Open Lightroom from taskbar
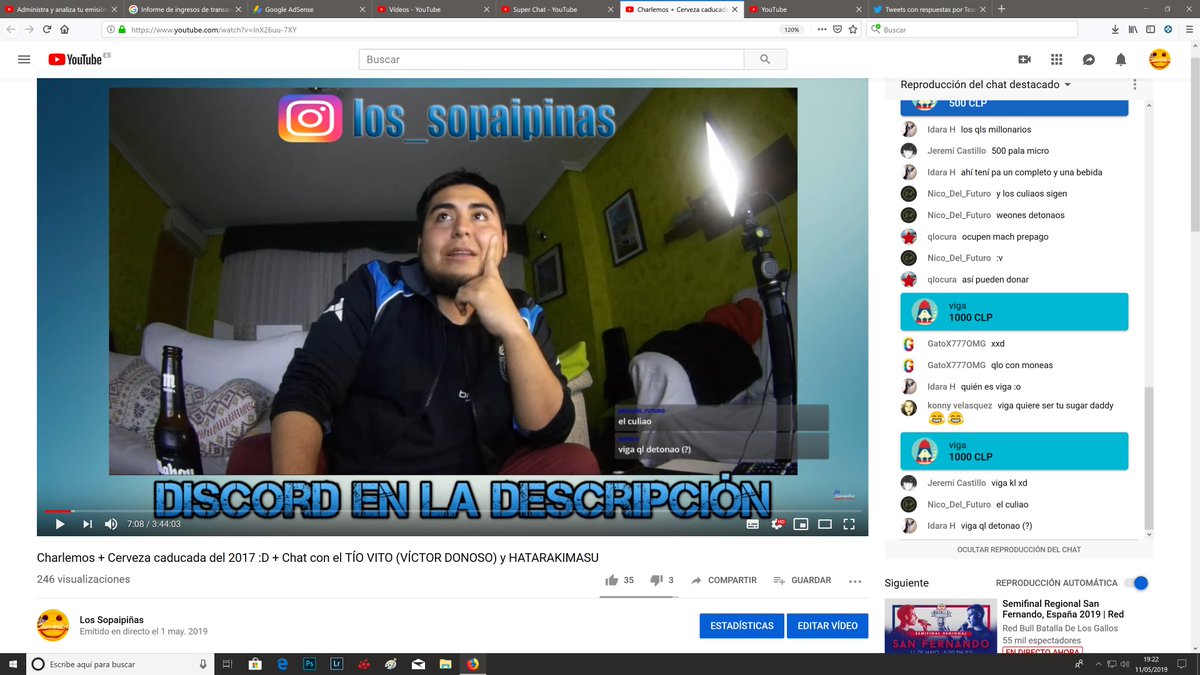 pyautogui.click(x=336, y=664)
